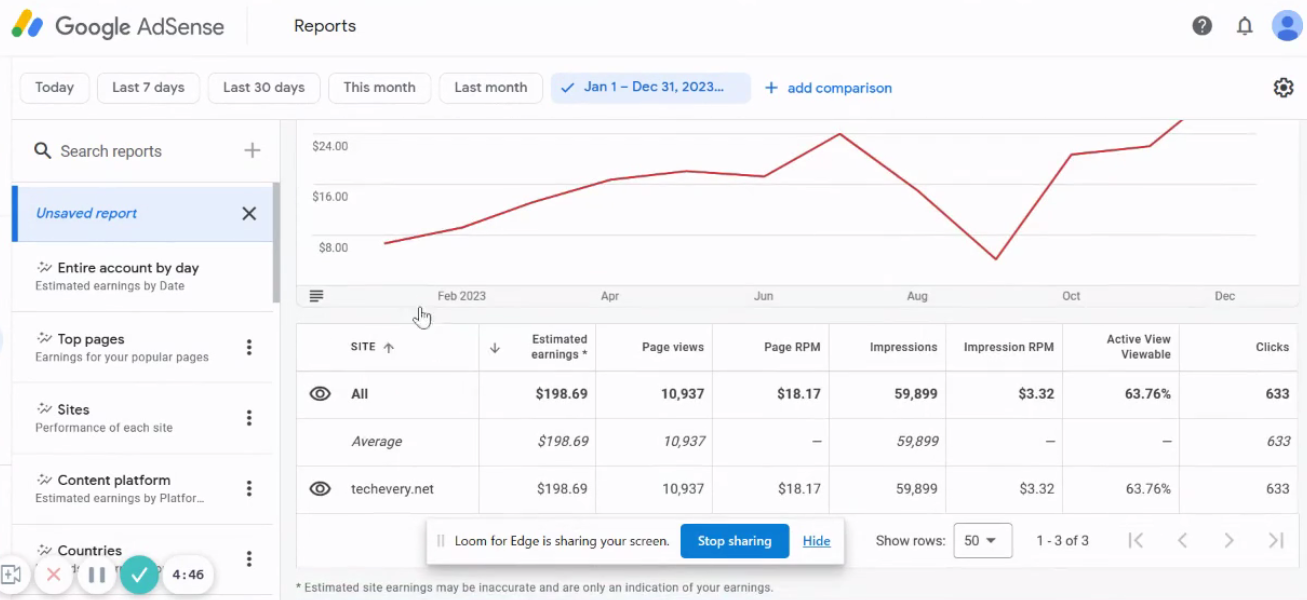Open the Help icon in the header
The image size is (1307, 600).
(1202, 26)
